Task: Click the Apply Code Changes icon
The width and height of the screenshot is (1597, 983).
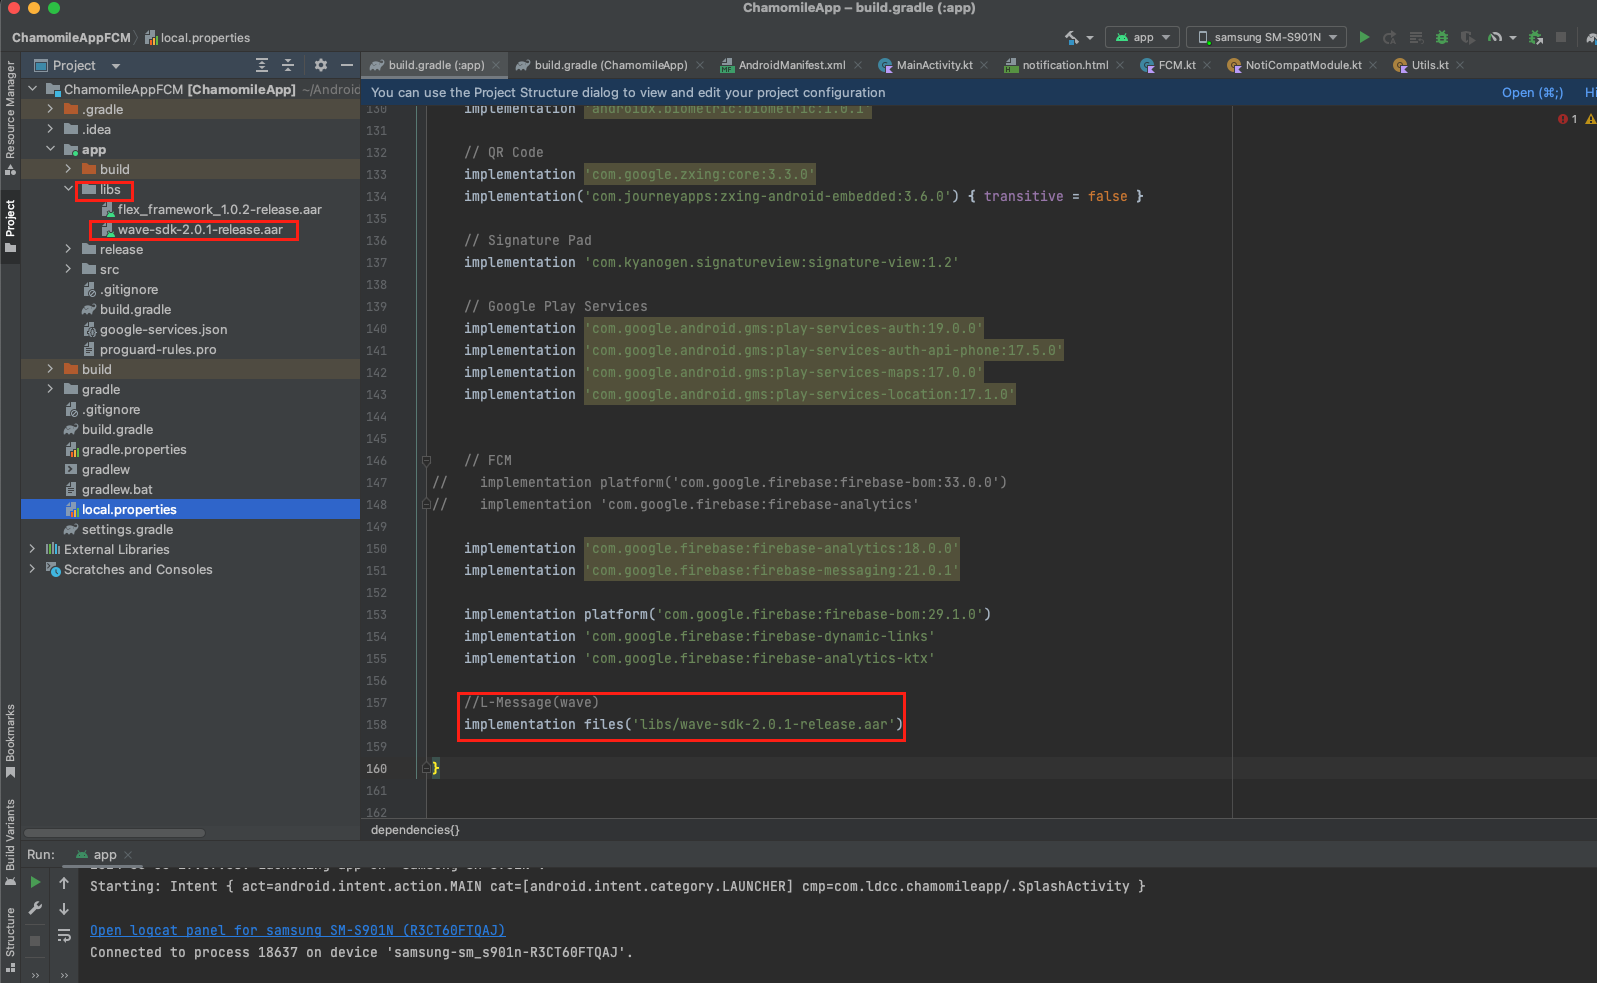Action: (x=1416, y=37)
